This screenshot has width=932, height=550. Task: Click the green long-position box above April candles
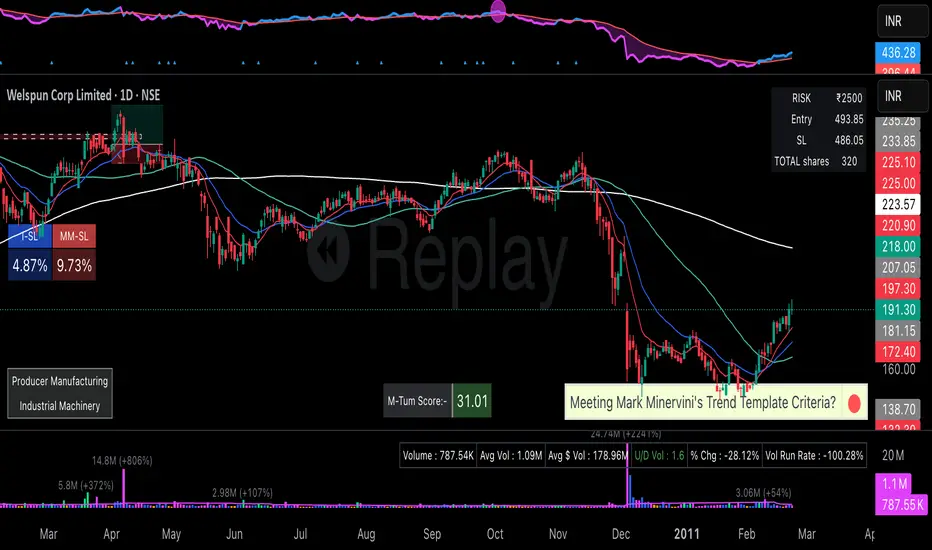137,125
